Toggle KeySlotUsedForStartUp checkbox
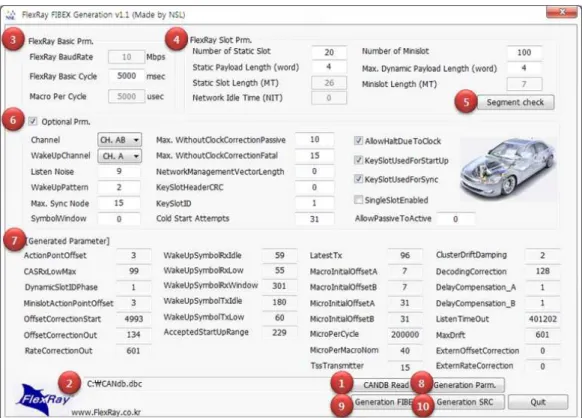582x418 pixels. (x=358, y=160)
